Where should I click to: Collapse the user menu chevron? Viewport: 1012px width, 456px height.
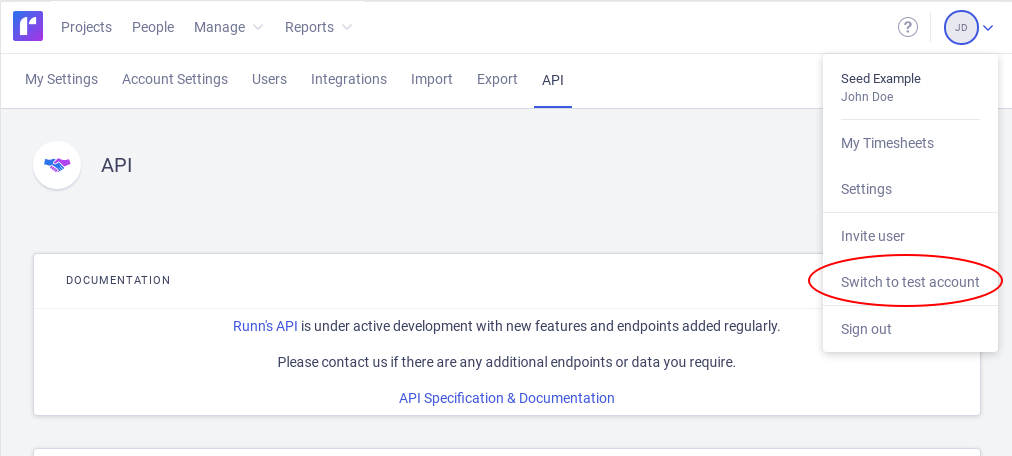point(988,28)
